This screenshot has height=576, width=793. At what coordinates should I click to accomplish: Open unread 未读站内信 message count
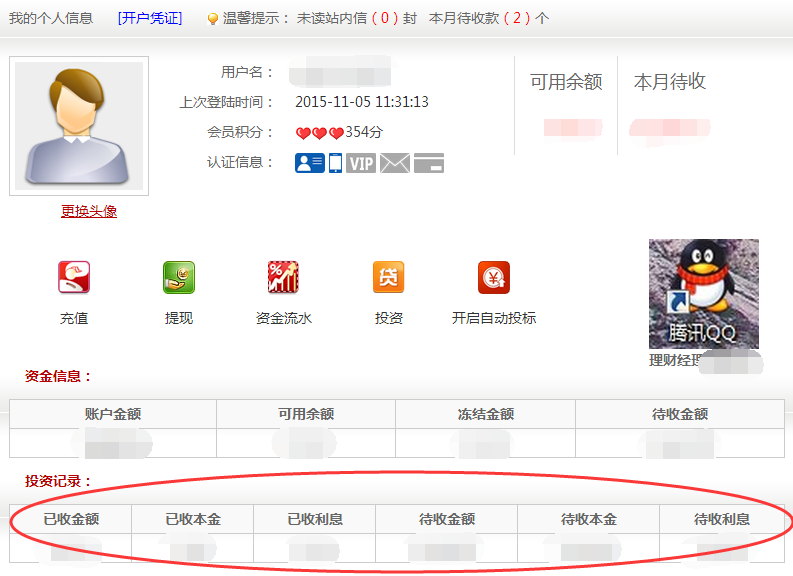380,18
